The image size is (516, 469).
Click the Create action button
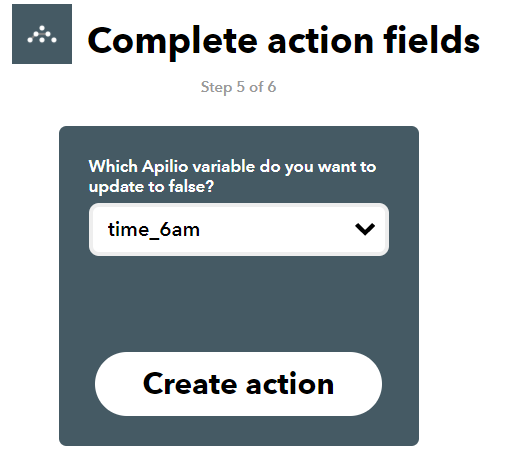(x=238, y=384)
